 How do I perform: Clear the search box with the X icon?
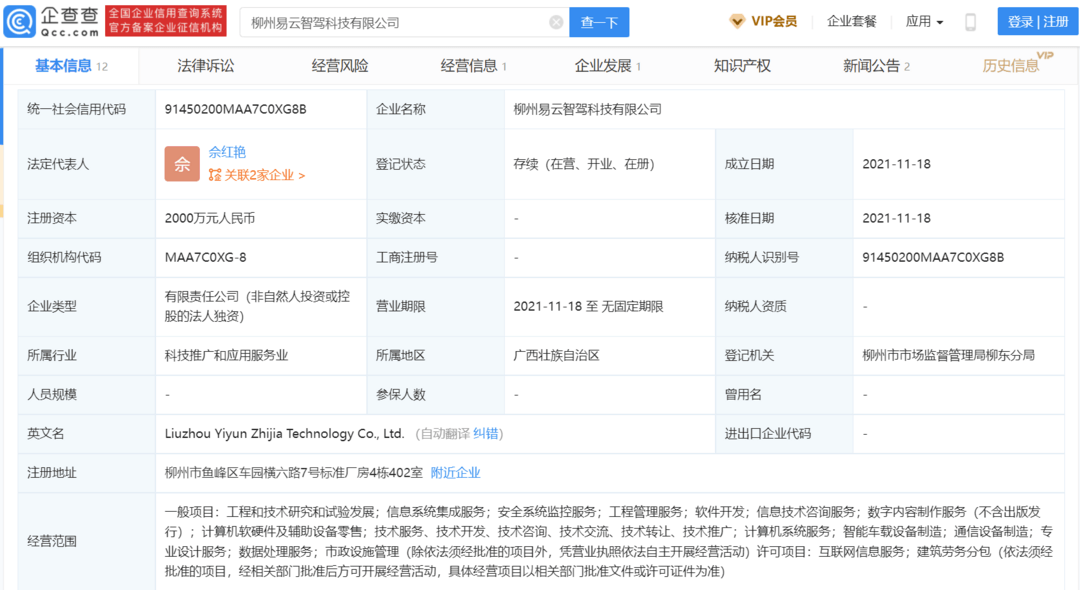tap(556, 23)
